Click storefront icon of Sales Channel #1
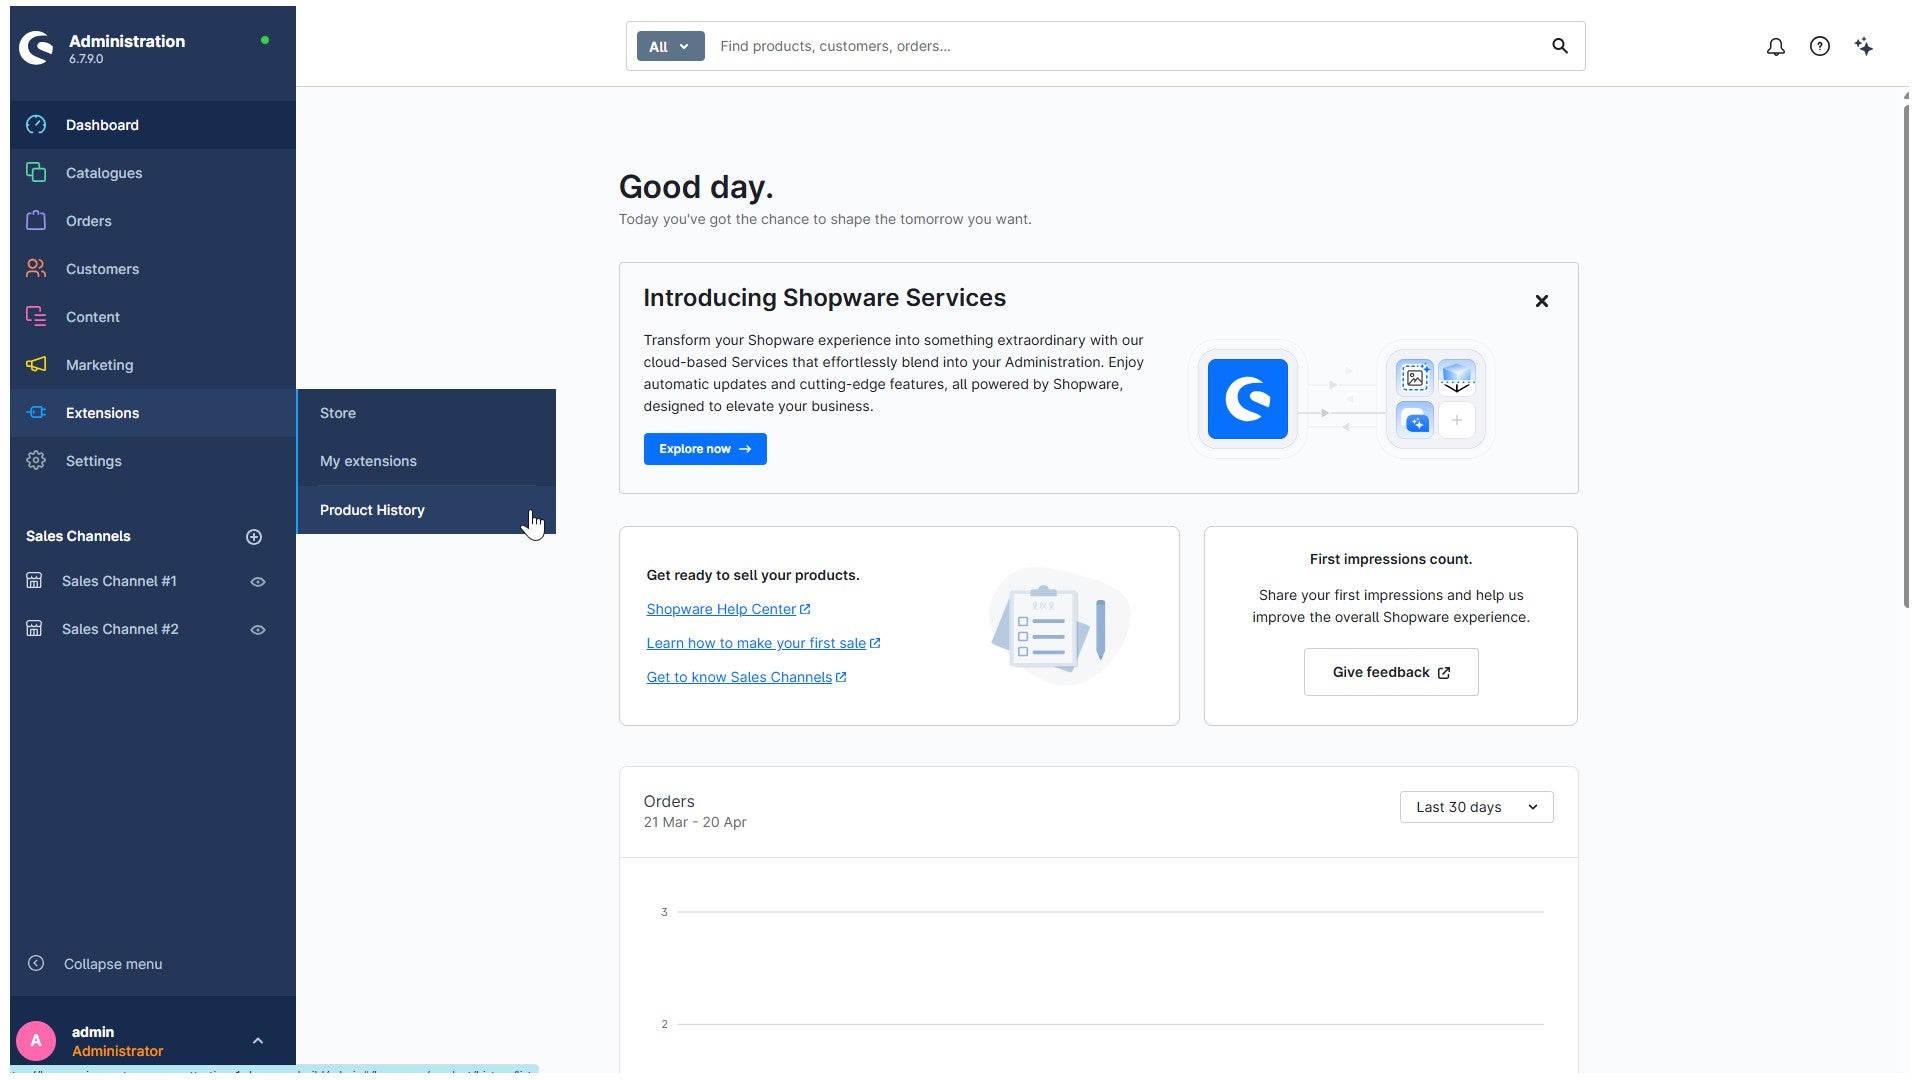The image size is (1920, 1080). pos(34,581)
